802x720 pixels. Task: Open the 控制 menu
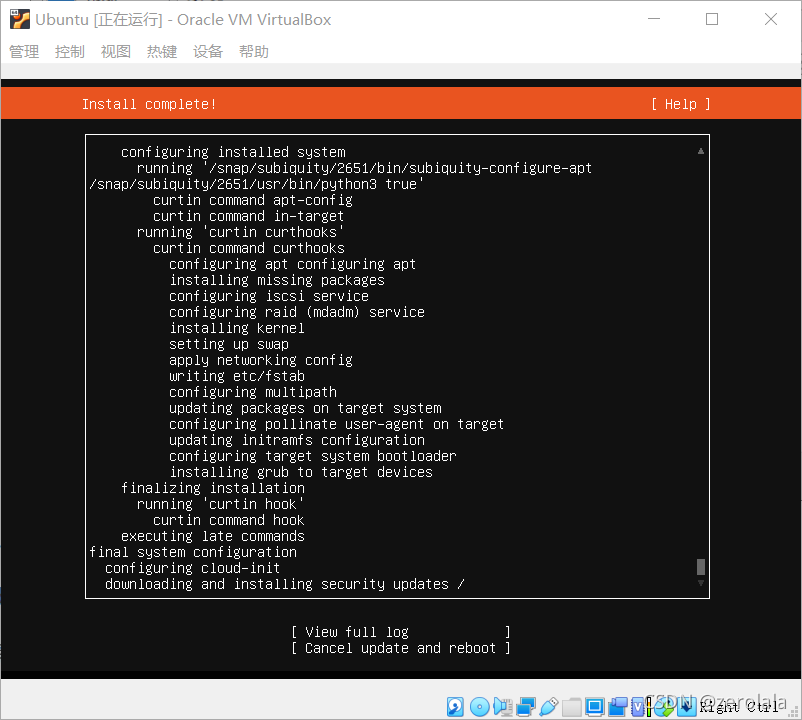coord(70,52)
